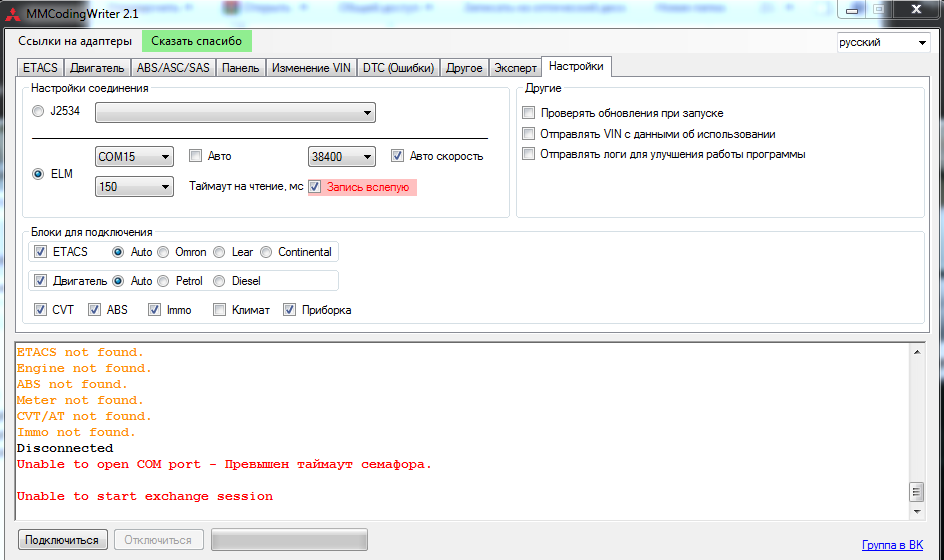Open the Эксперт tab
Viewport: 944px width, 560px height.
point(515,68)
